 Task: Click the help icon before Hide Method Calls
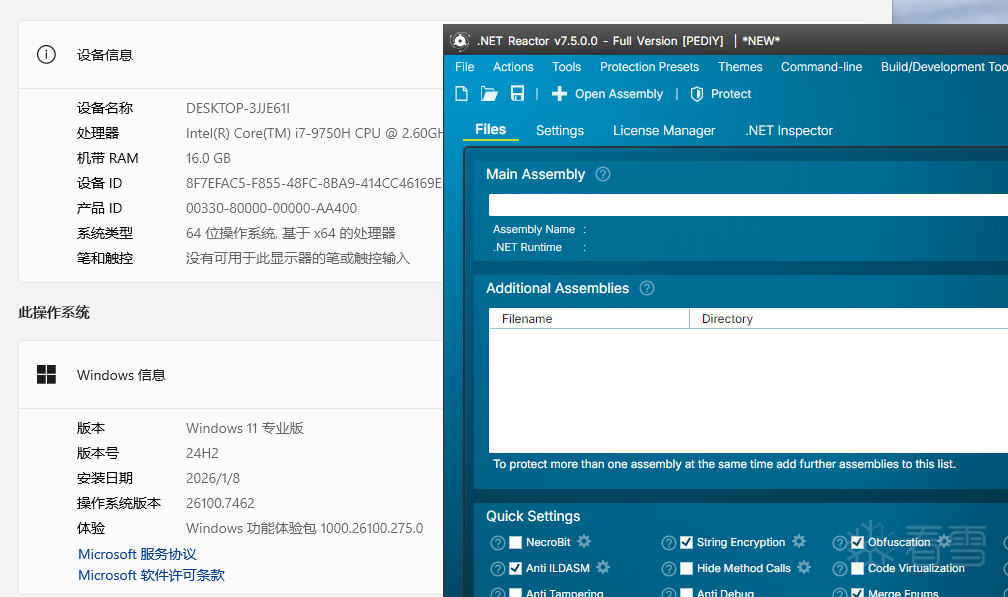[x=669, y=569]
